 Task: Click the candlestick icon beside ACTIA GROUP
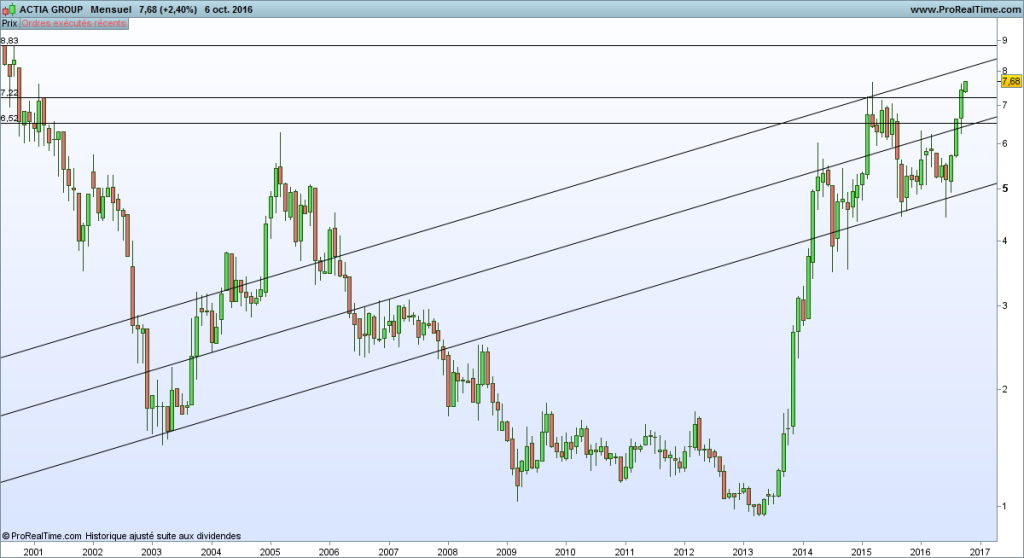click(x=8, y=9)
